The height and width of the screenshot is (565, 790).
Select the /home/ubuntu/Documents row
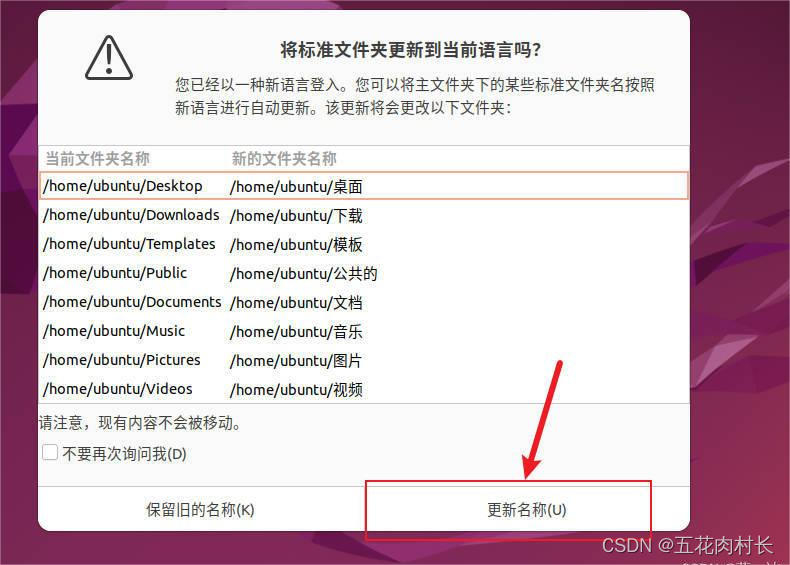coord(364,302)
